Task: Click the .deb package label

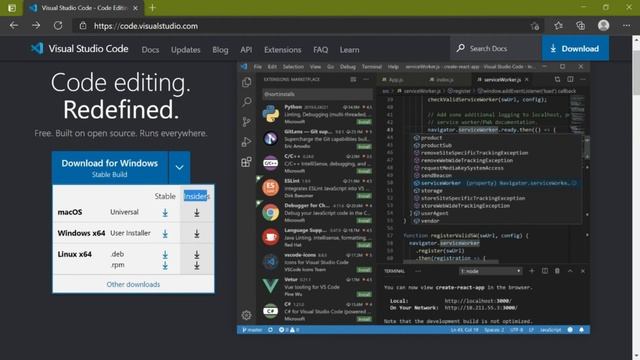Action: 117,254
